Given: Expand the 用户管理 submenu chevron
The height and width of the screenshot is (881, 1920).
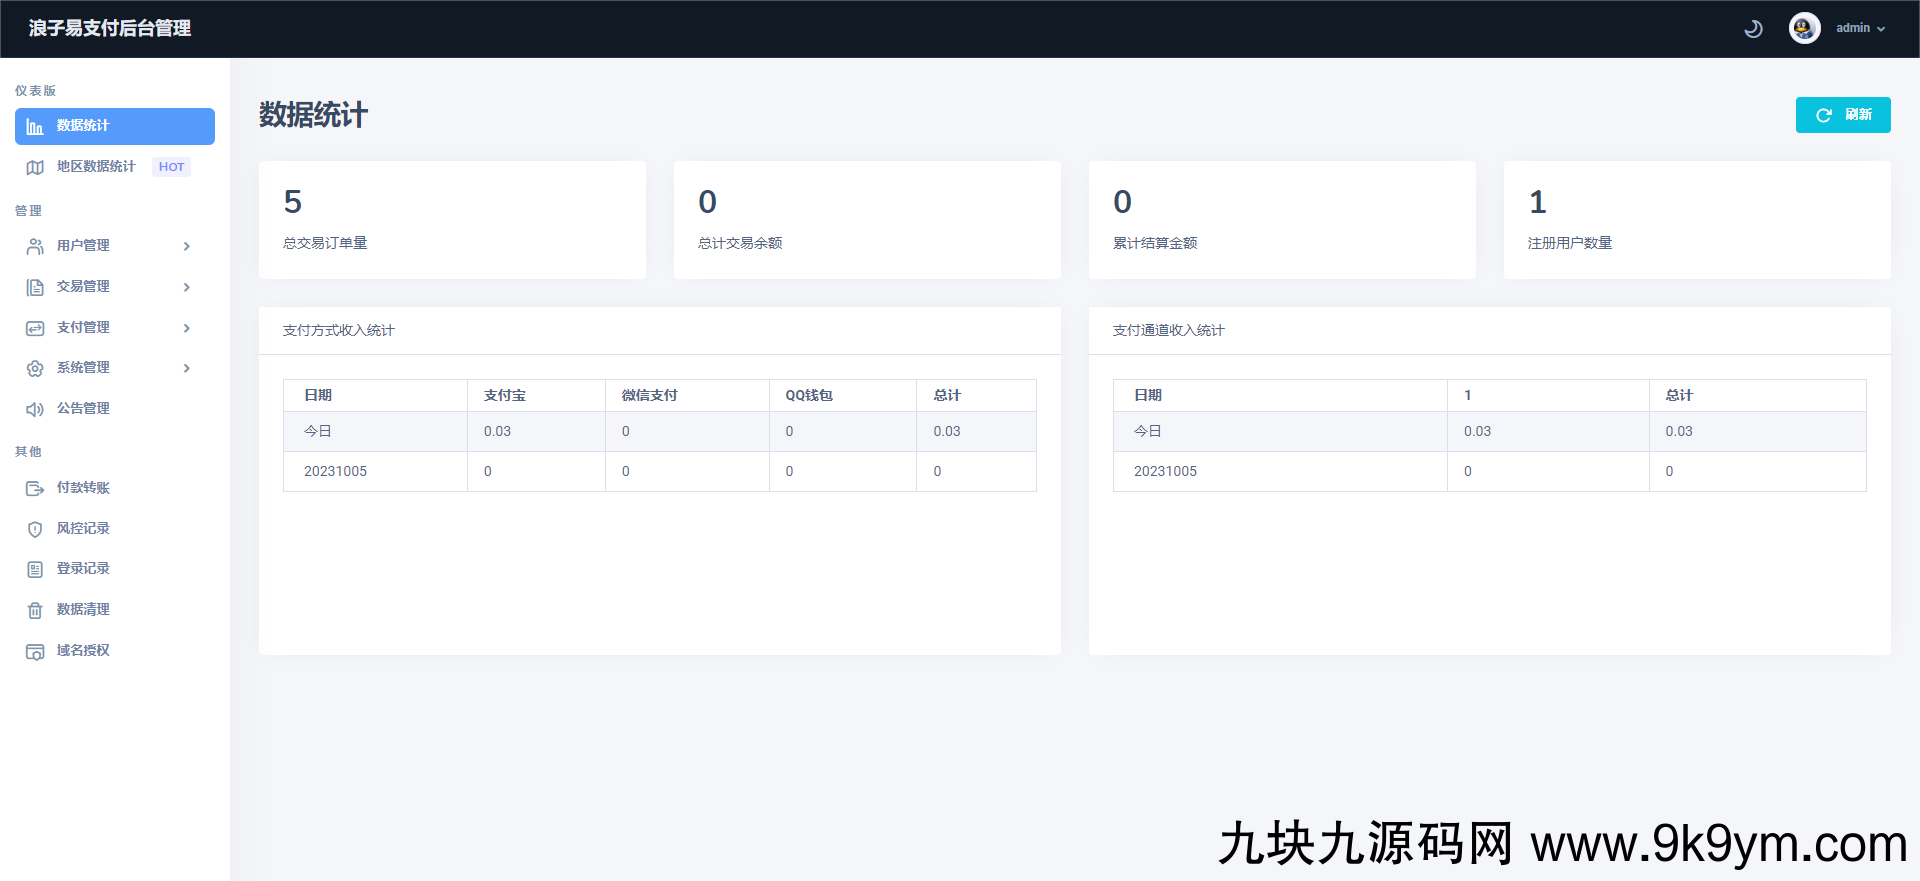Looking at the screenshot, I should point(187,246).
